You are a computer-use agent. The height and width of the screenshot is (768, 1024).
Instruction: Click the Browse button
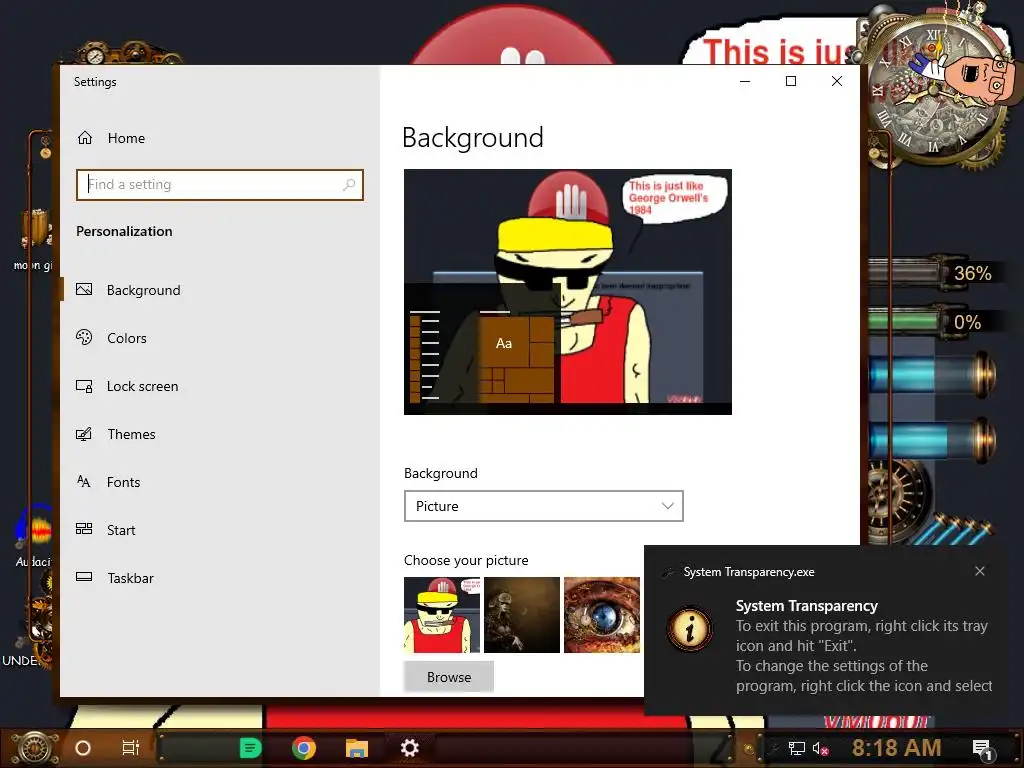coord(449,677)
